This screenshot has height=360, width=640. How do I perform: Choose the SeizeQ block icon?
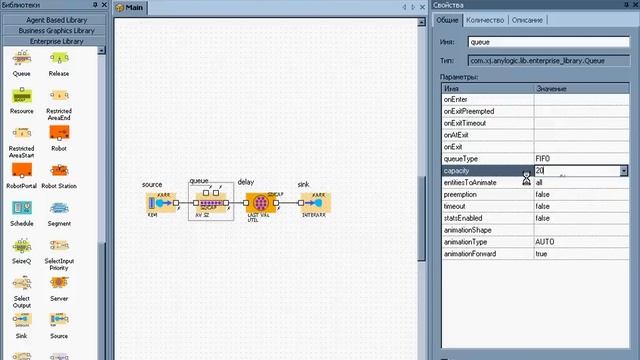22,246
